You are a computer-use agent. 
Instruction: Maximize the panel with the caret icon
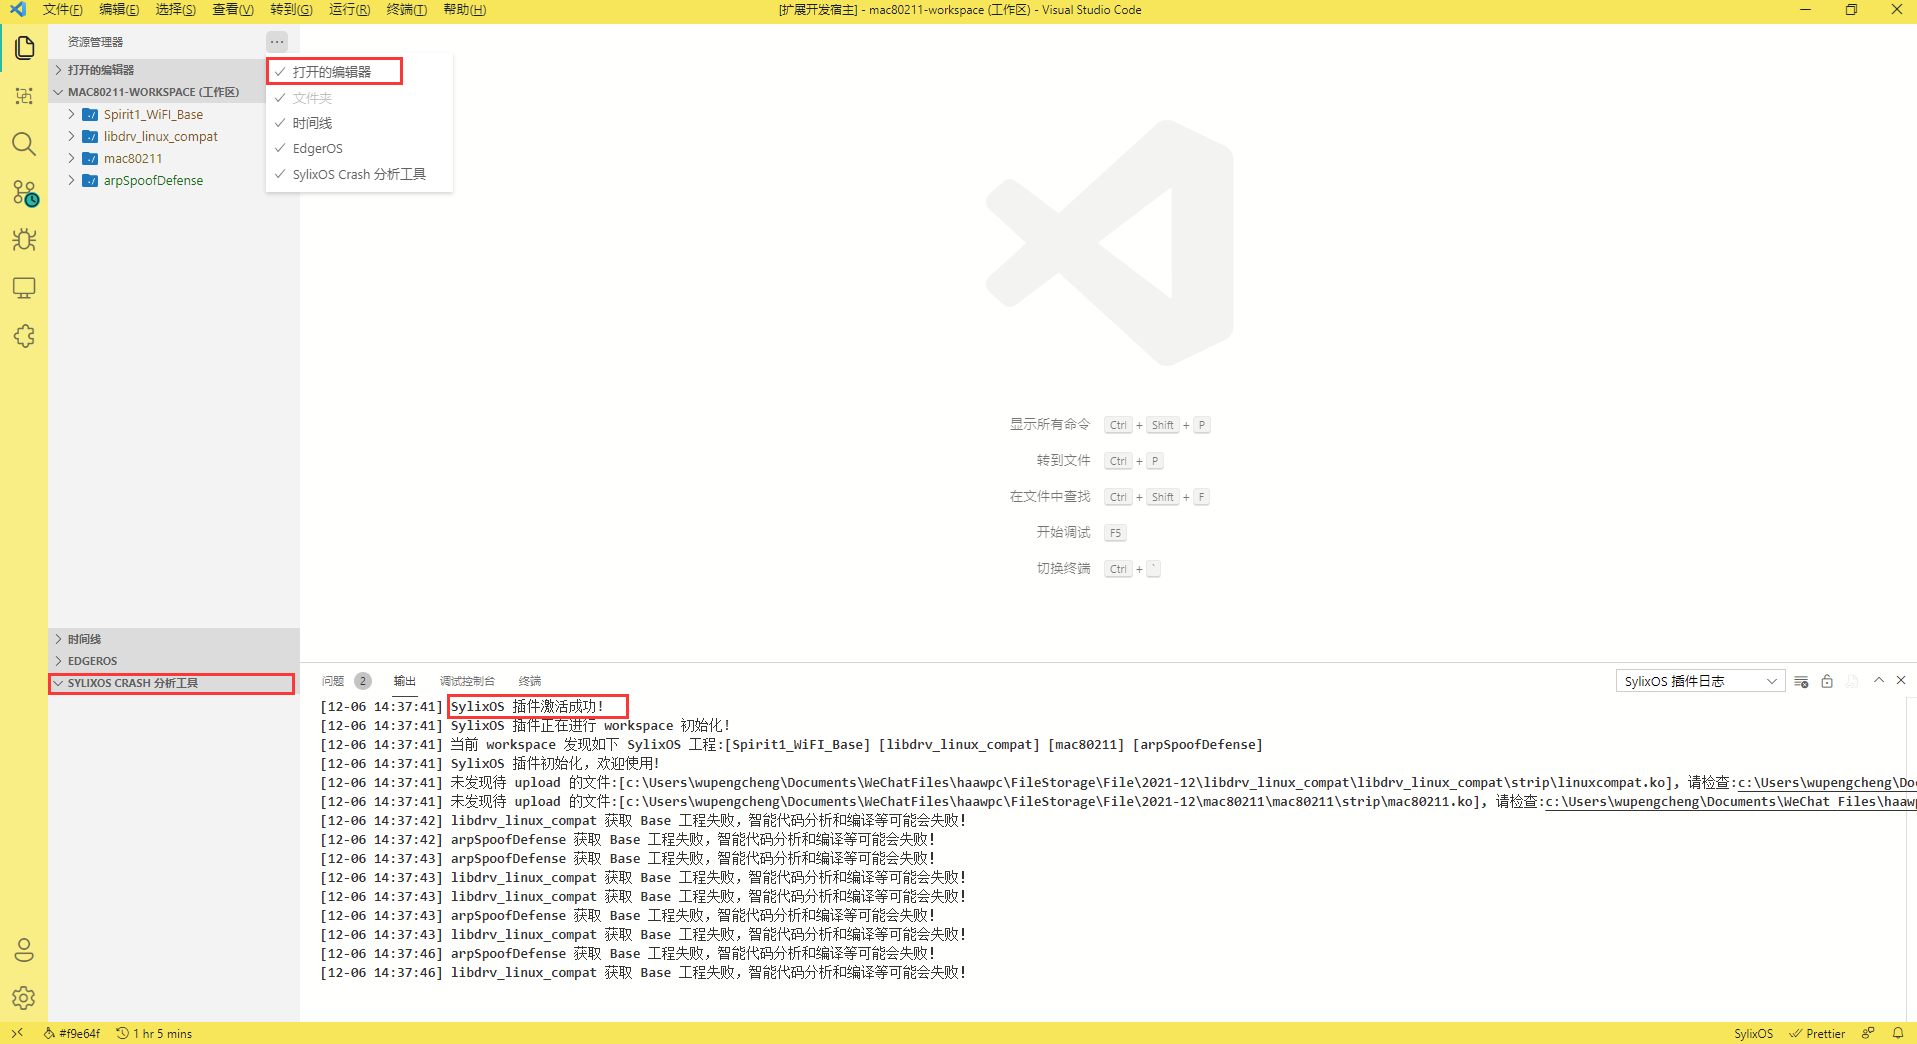pyautogui.click(x=1879, y=680)
